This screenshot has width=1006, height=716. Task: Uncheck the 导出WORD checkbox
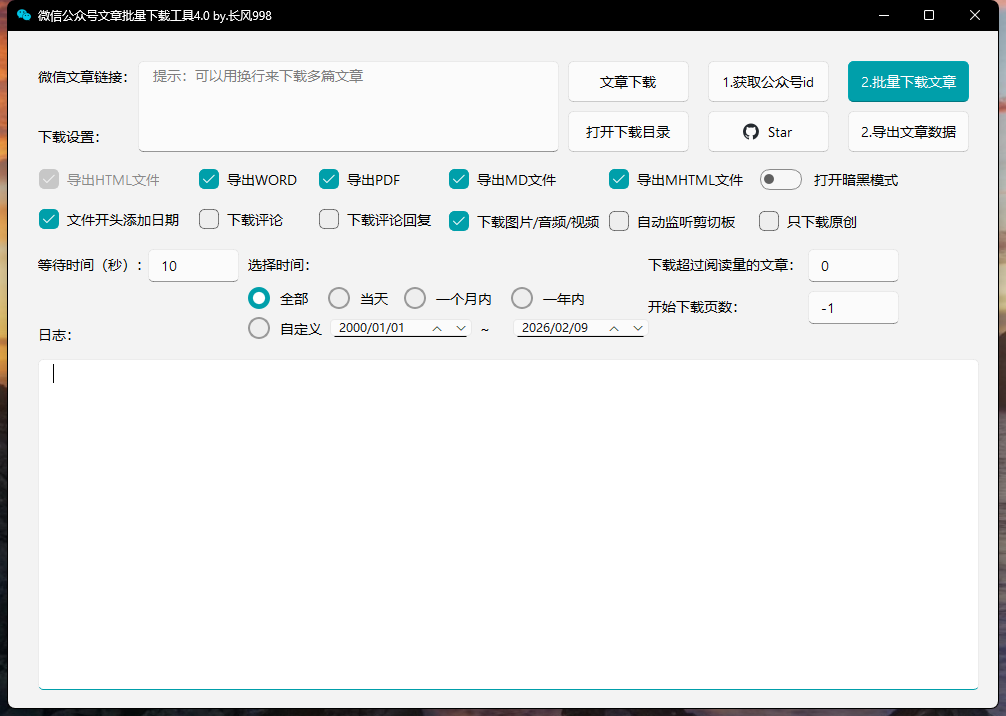click(x=209, y=179)
